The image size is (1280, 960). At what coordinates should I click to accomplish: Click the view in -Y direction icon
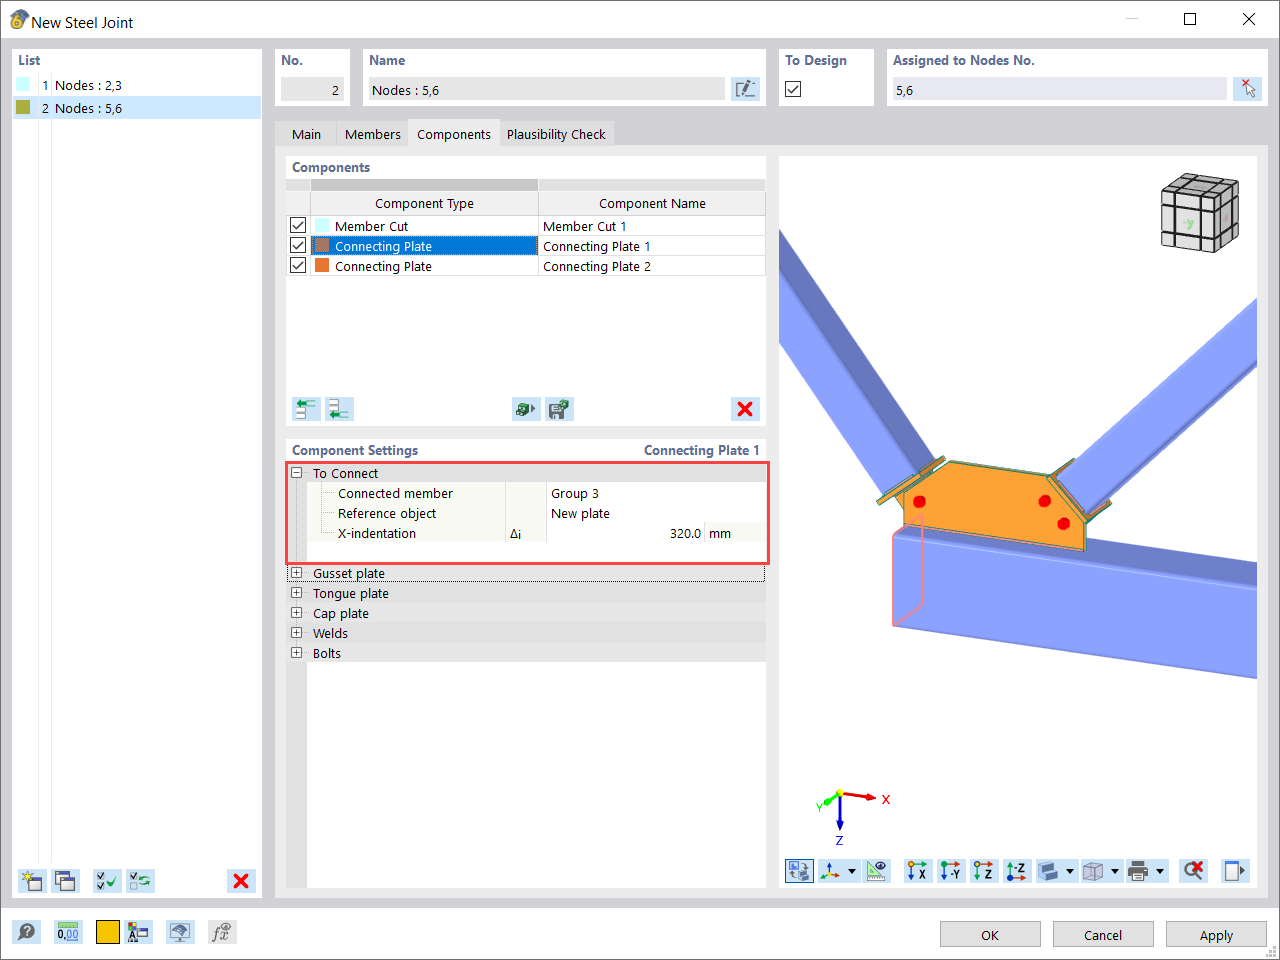pyautogui.click(x=950, y=871)
